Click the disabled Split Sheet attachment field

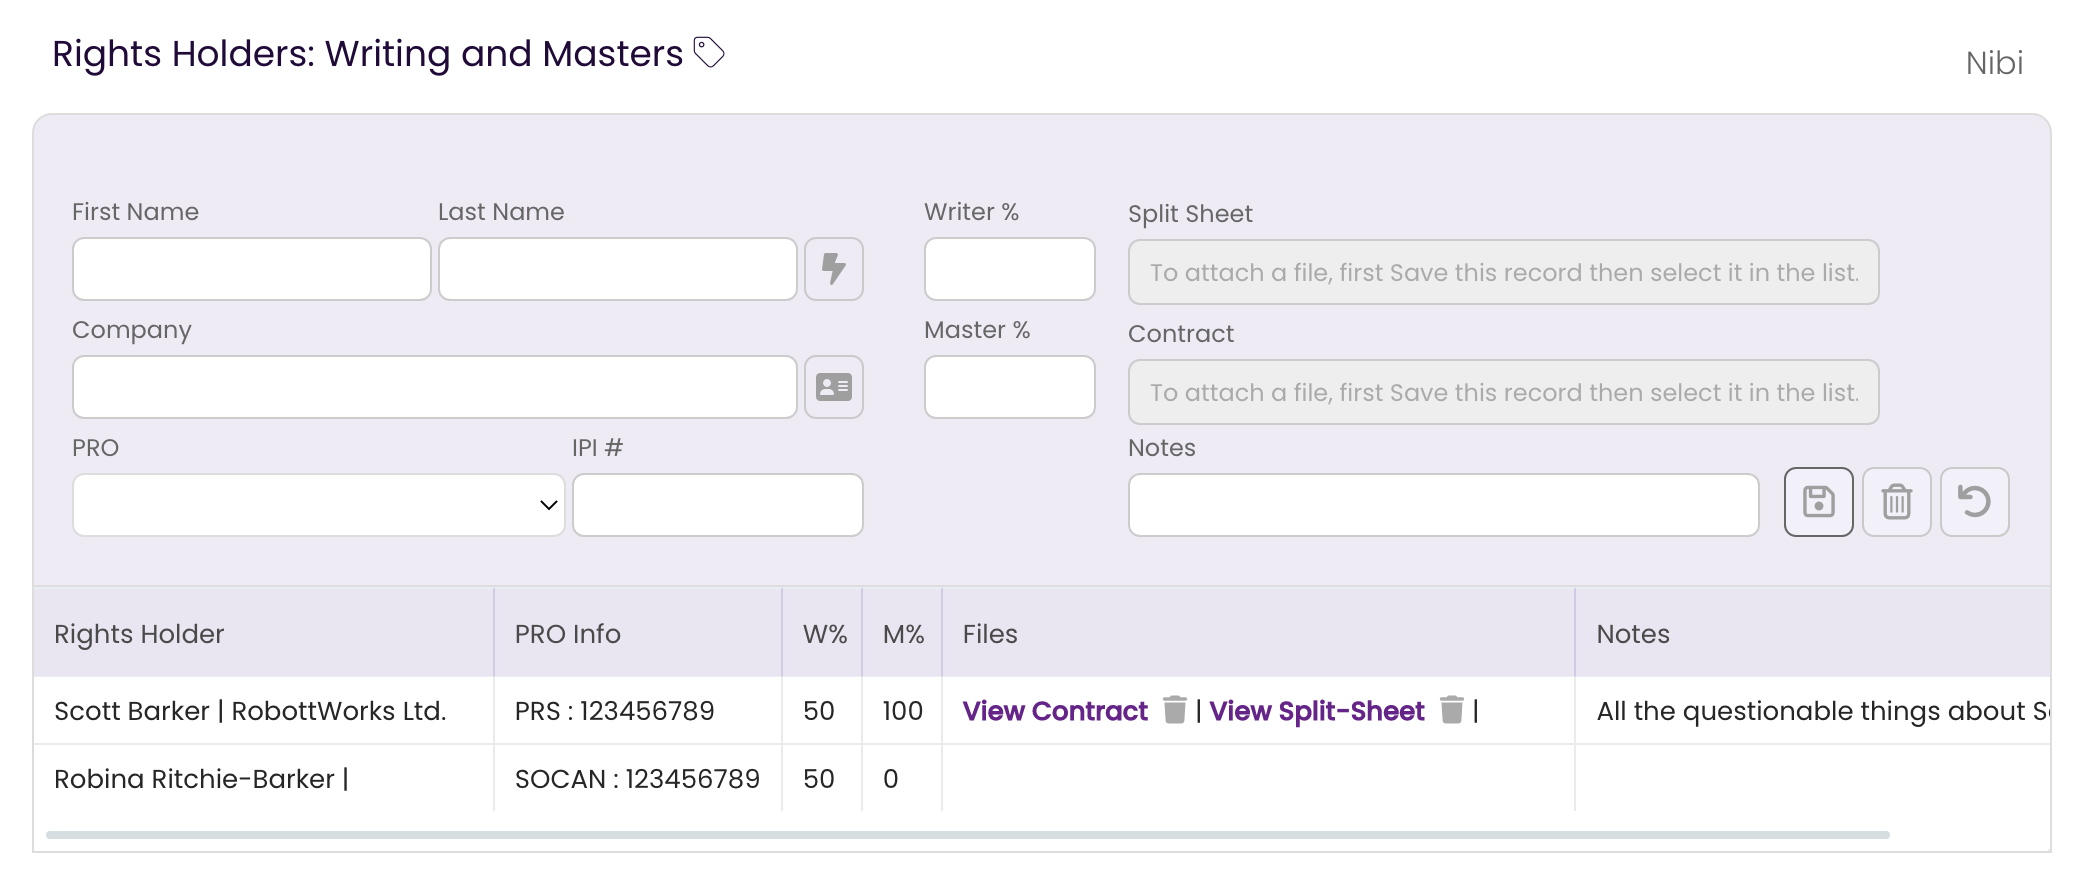click(x=1504, y=272)
